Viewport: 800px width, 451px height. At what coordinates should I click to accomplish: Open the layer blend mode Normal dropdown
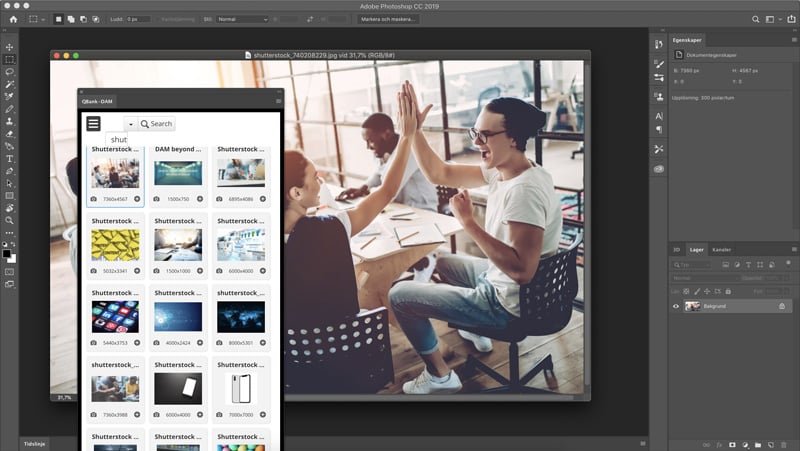click(x=704, y=278)
